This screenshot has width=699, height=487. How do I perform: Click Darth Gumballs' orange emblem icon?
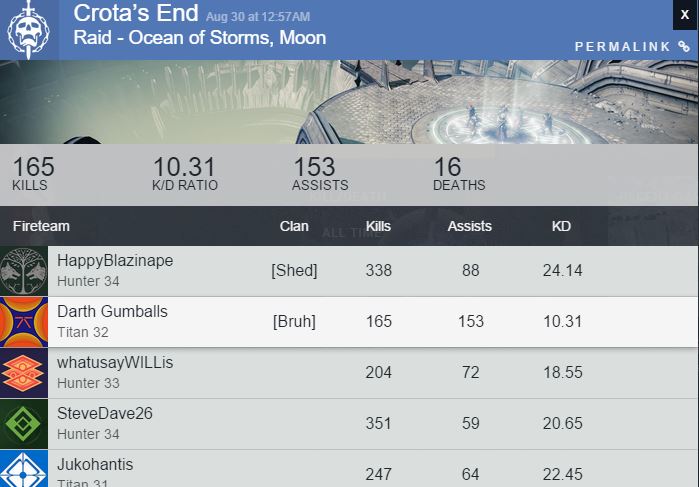[23, 322]
